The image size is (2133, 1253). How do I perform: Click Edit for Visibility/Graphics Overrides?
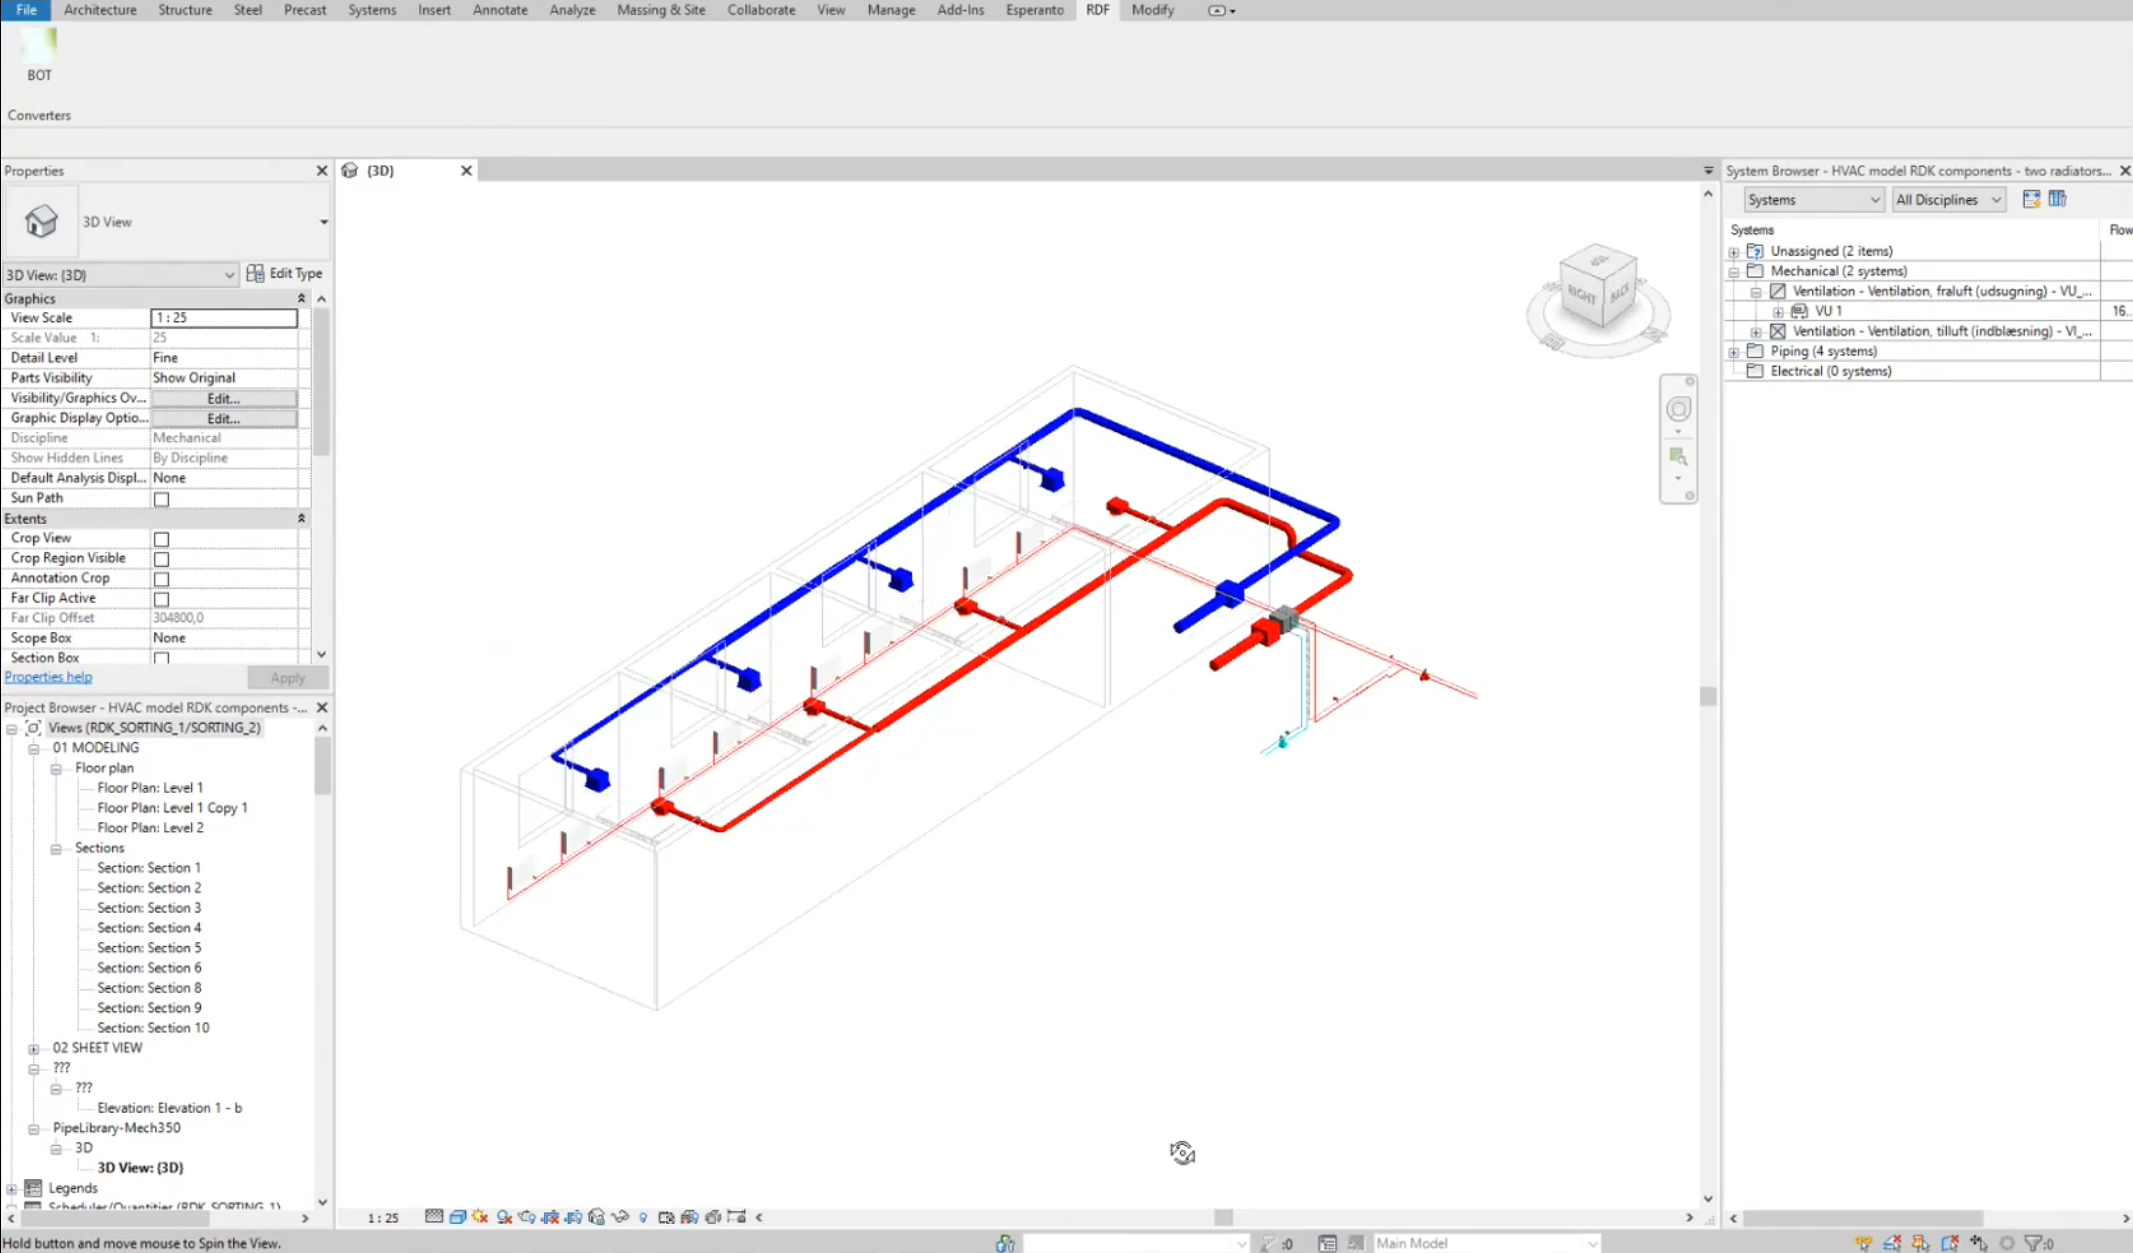tap(223, 398)
